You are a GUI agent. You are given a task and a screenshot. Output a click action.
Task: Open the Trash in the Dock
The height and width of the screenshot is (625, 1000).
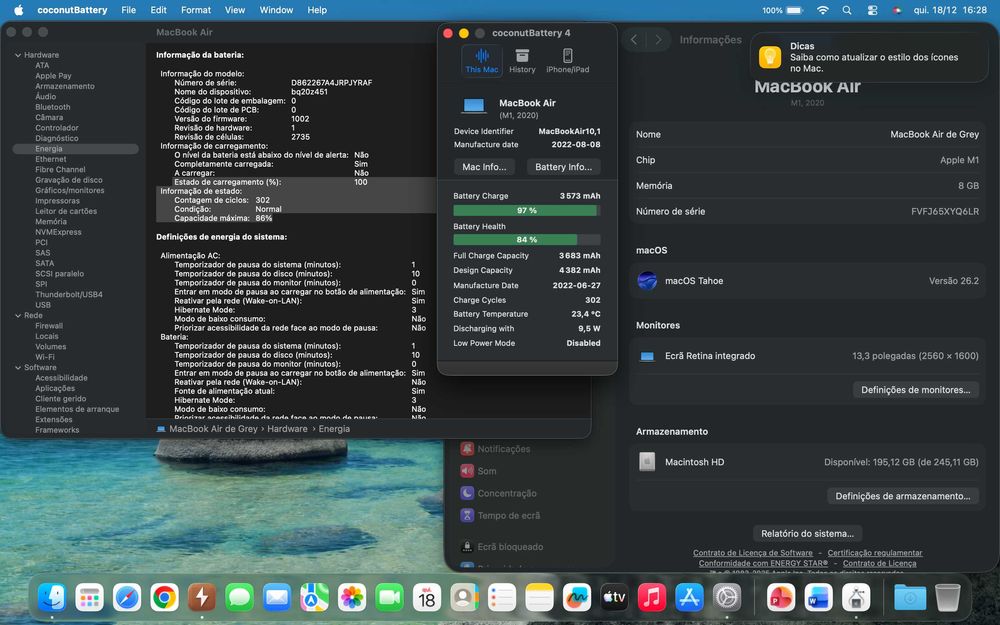(x=948, y=598)
